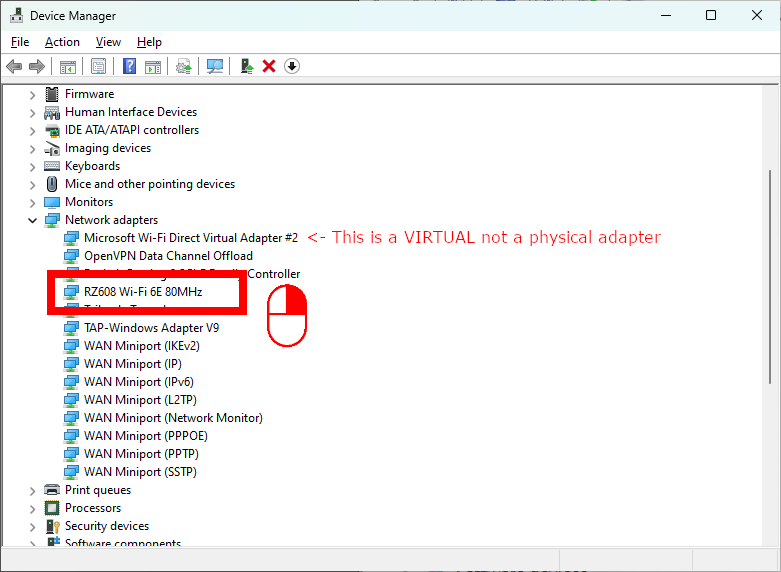Click the Help toolbar icon
Viewport: 781px width, 572px height.
pos(129,66)
